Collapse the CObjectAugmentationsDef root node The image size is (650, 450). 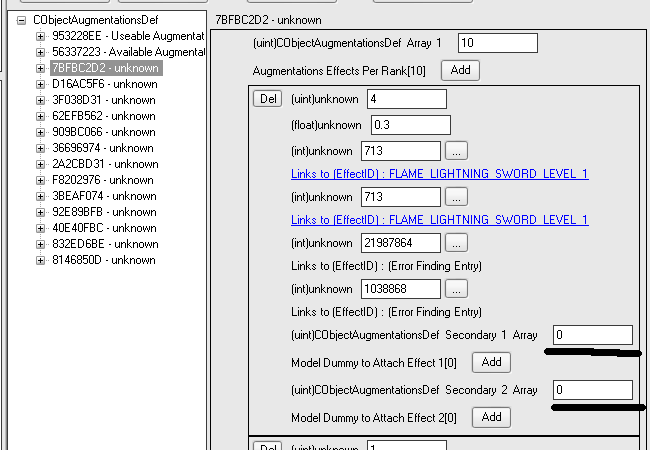pyautogui.click(x=22, y=20)
